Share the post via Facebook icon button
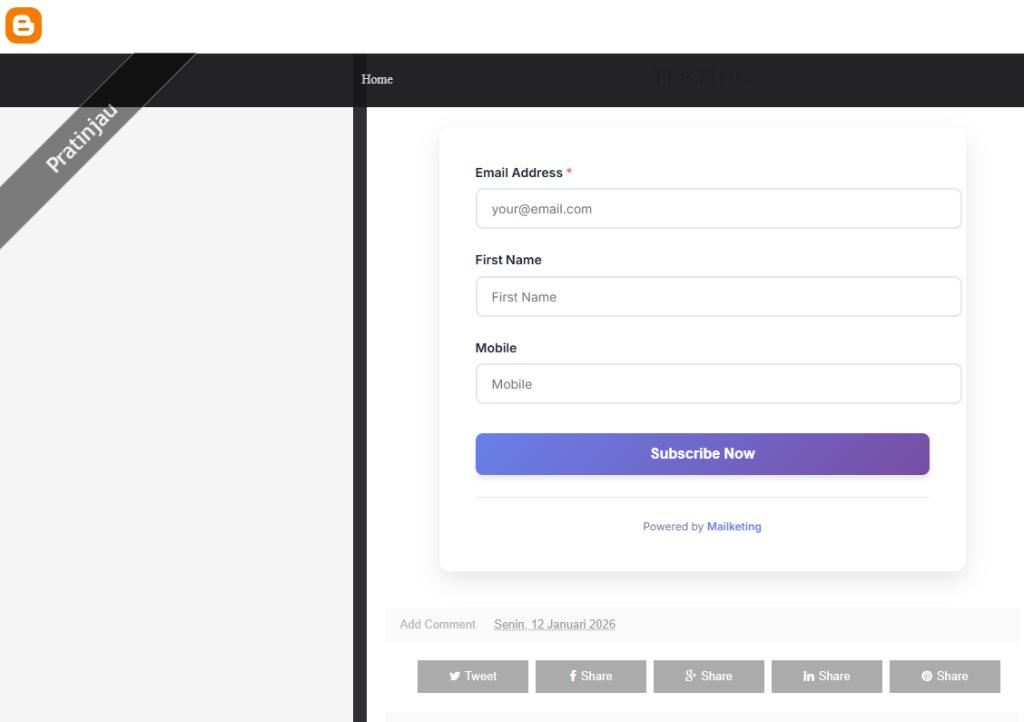 [590, 676]
